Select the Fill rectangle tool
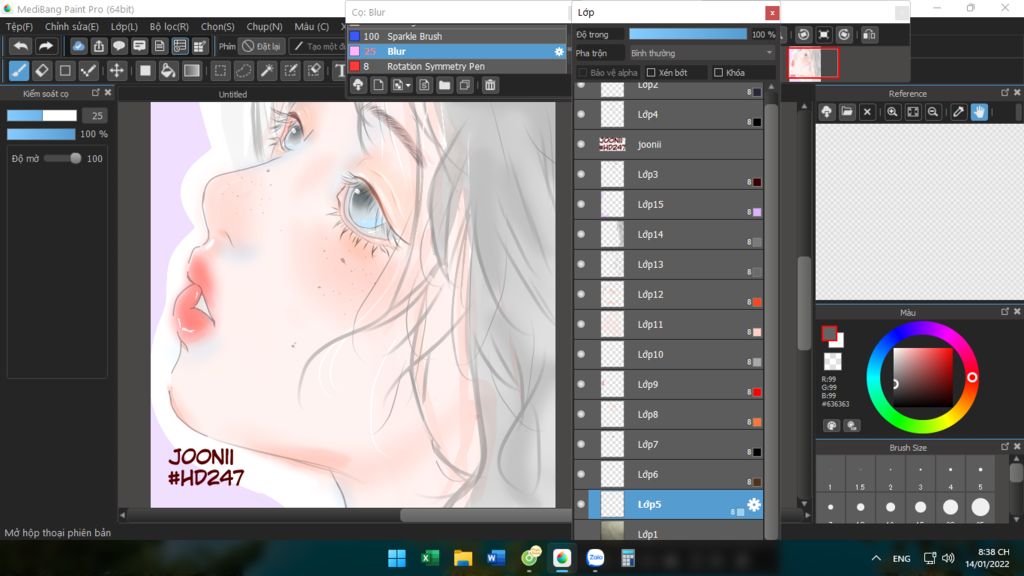Viewport: 1024px width, 576px height. (x=145, y=71)
